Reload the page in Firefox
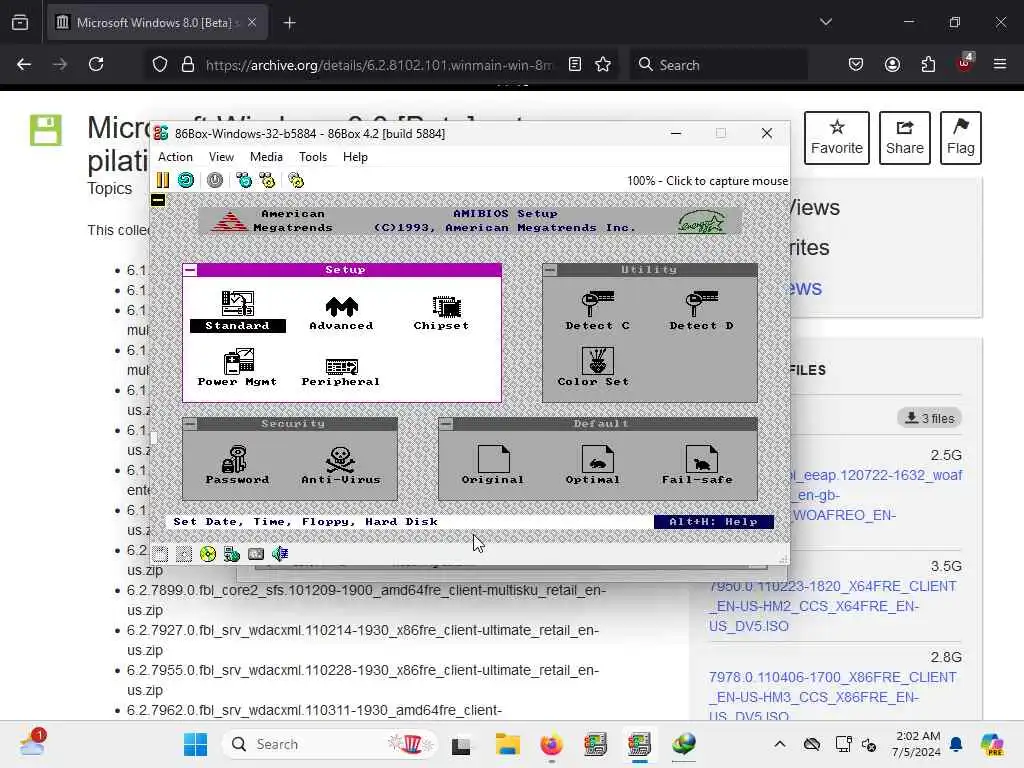This screenshot has width=1024, height=768. click(96, 64)
